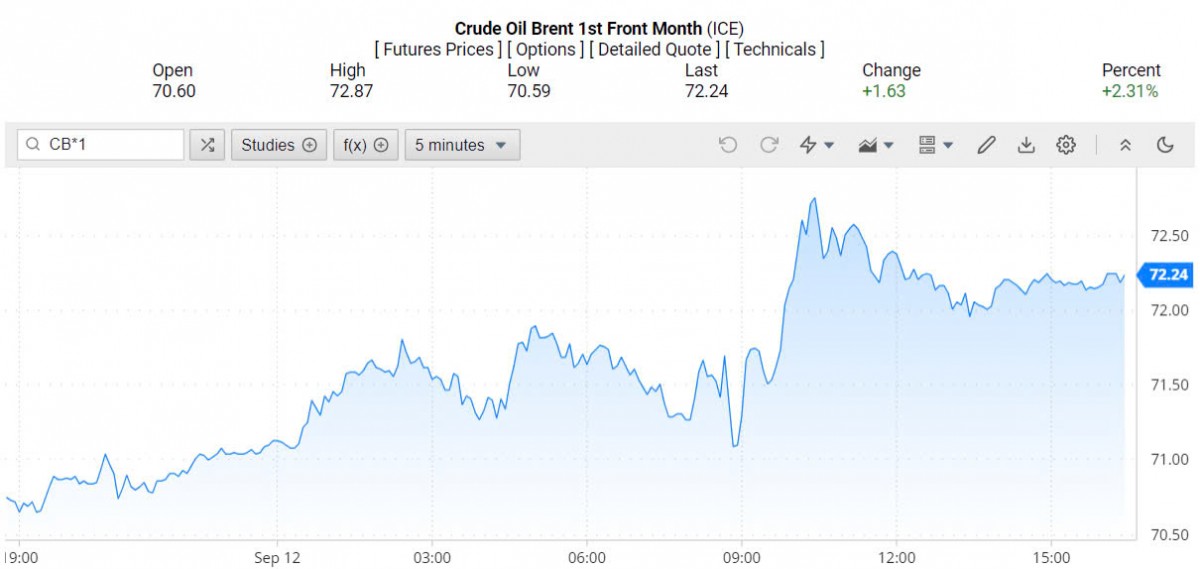Open the Technicals link
1200x569 pixels.
coord(775,49)
